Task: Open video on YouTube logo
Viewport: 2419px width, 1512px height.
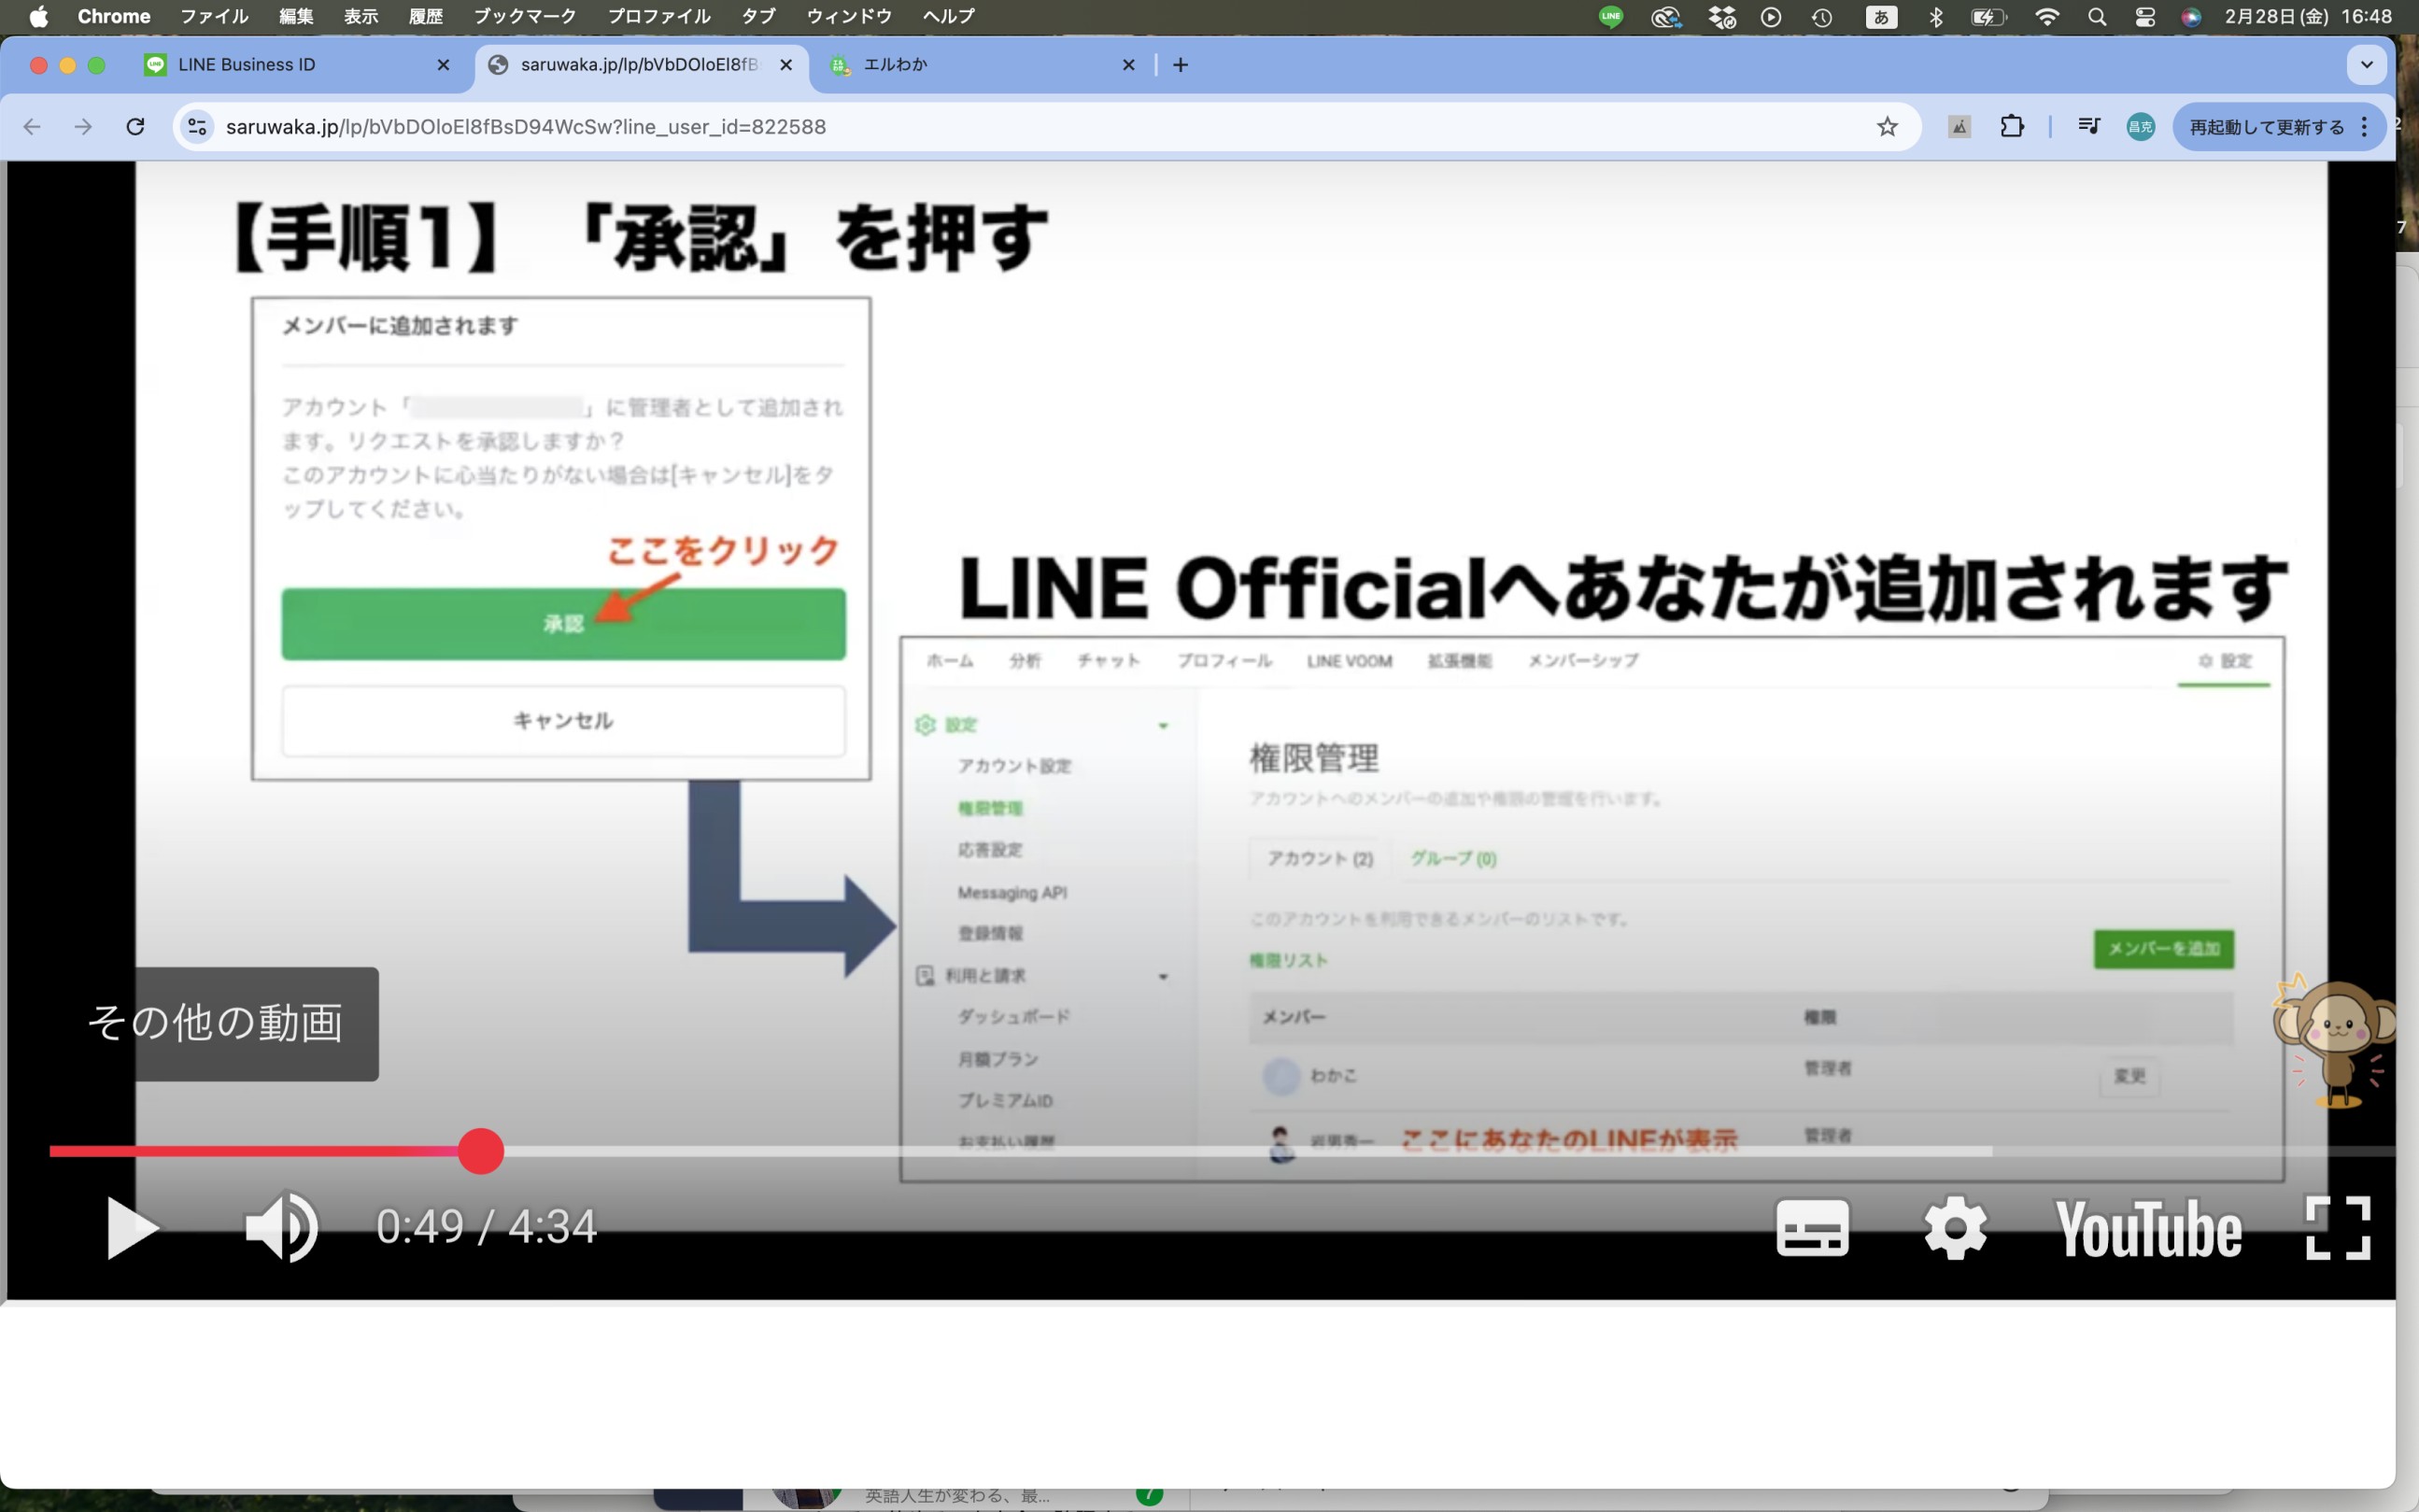Action: click(x=2148, y=1228)
